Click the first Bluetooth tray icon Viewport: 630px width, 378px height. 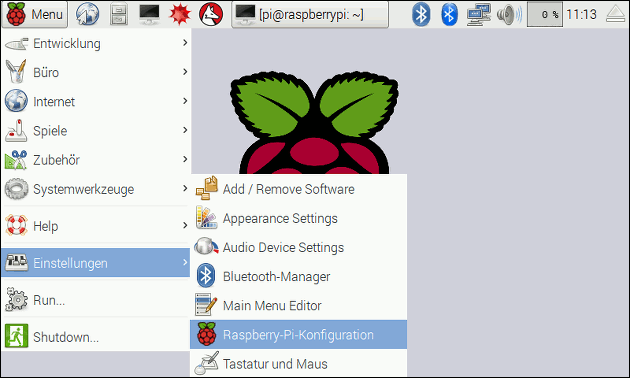point(421,14)
